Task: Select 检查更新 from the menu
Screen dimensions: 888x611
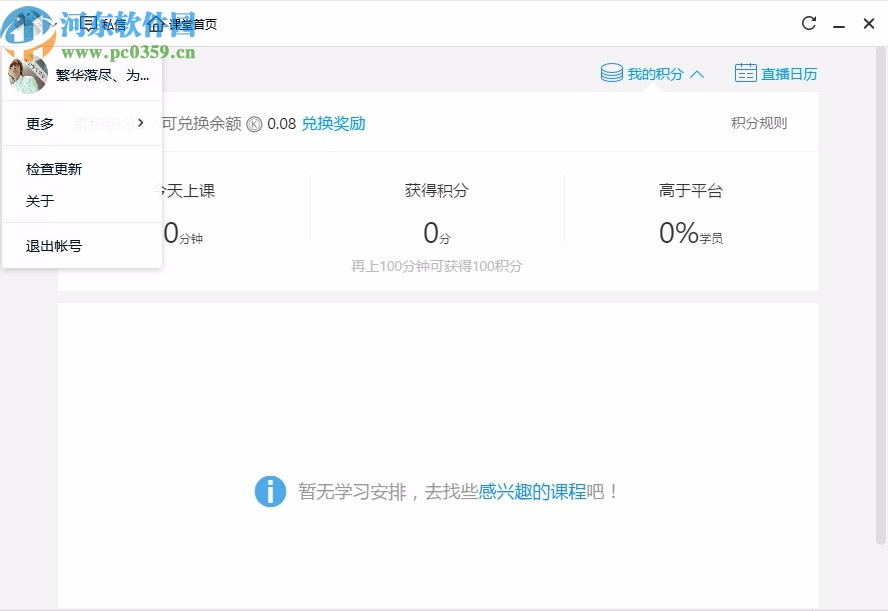Action: point(52,168)
